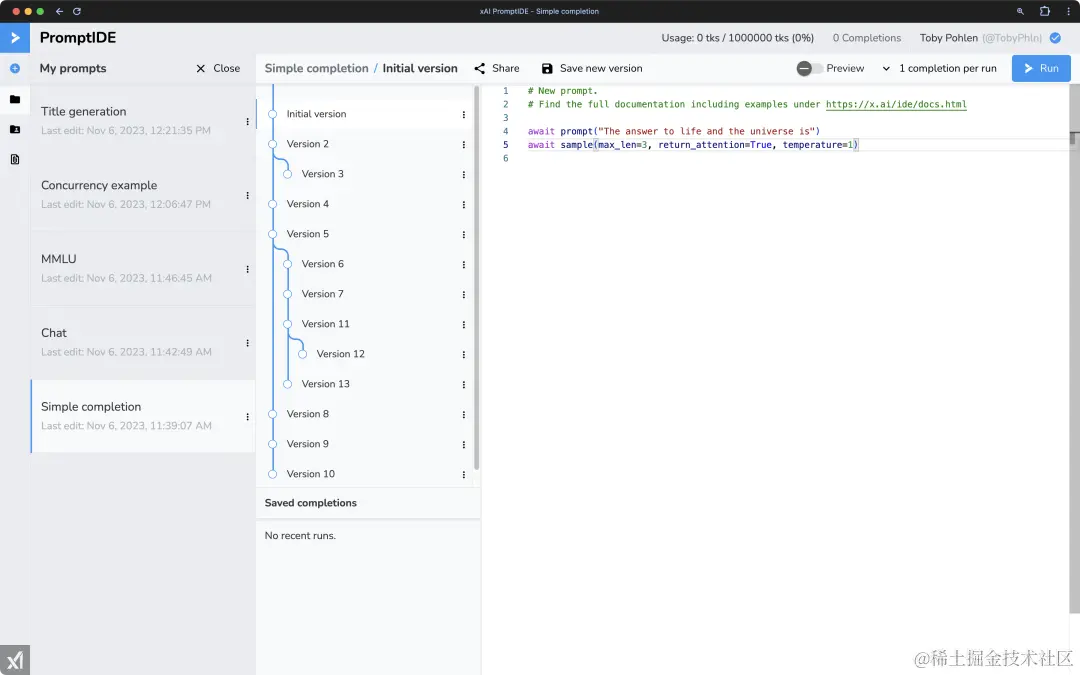Select the Concurrency example prompt
Screen dimensions: 1080x675
pos(143,195)
